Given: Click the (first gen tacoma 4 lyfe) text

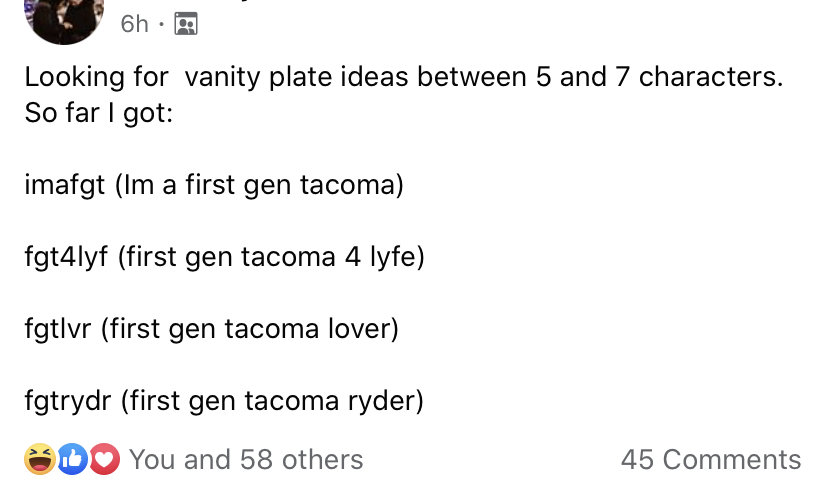Looking at the screenshot, I should 271,257.
